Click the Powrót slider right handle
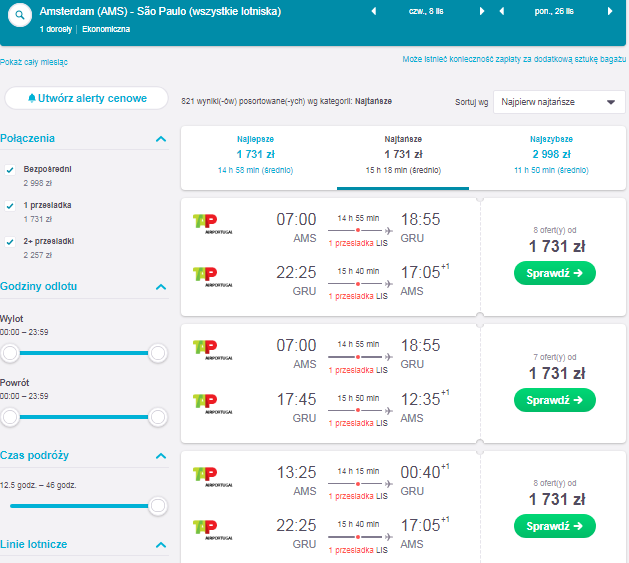Image resolution: width=629 pixels, height=563 pixels. [x=158, y=417]
